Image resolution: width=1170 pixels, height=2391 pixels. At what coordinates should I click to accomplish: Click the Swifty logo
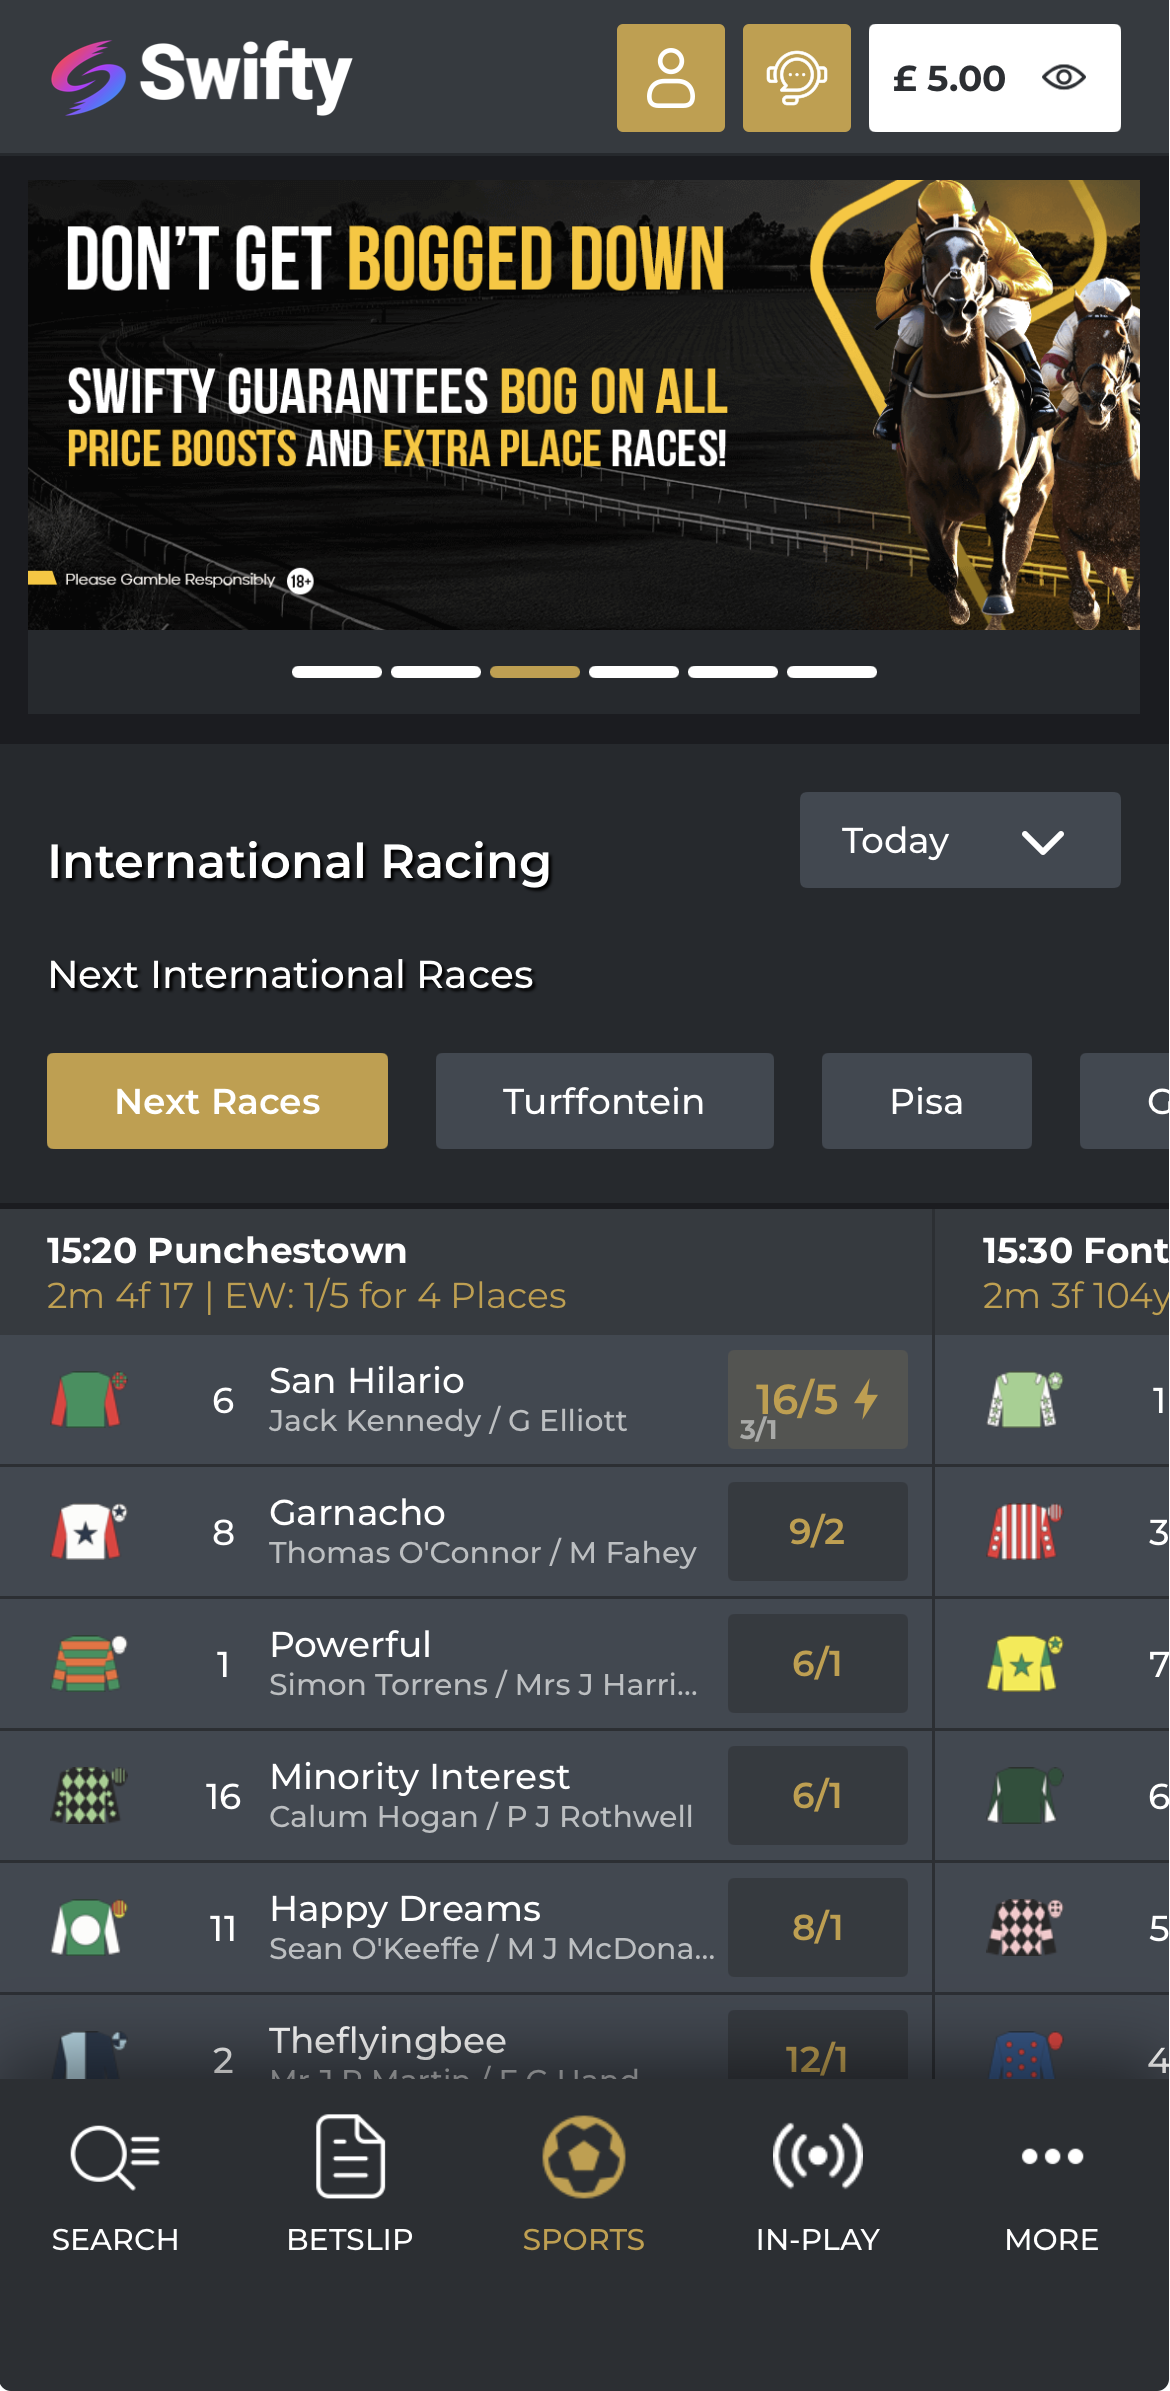pyautogui.click(x=200, y=77)
